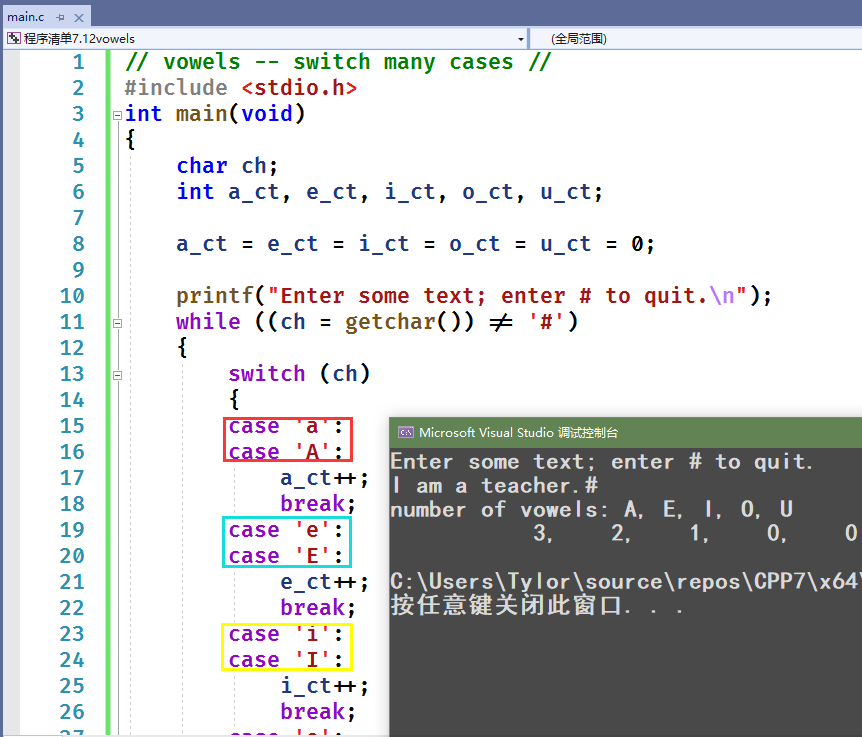Click the getchar() call in the while condition
The height and width of the screenshot is (737, 862).
pos(408,322)
